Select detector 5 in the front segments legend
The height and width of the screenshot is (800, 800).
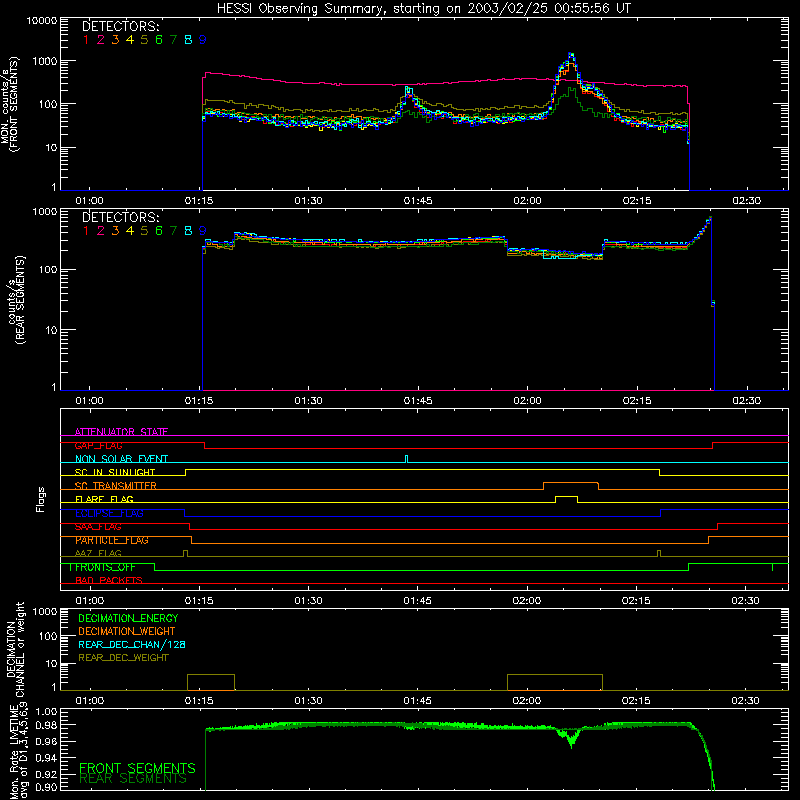click(144, 40)
